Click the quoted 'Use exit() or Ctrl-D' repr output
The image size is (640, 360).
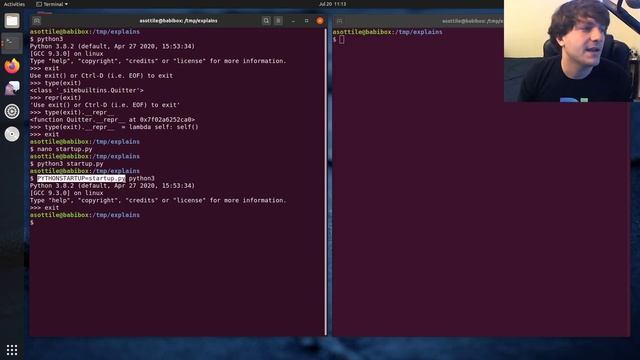105,105
